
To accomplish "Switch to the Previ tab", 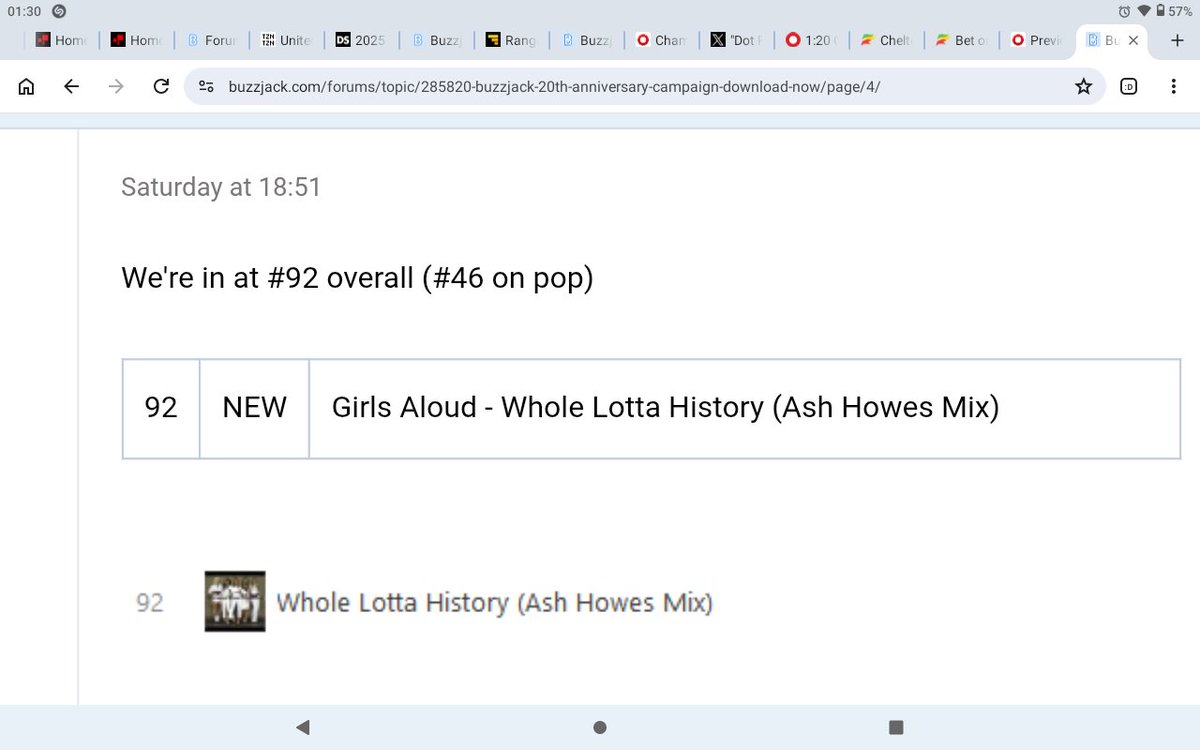I will pos(1035,41).
